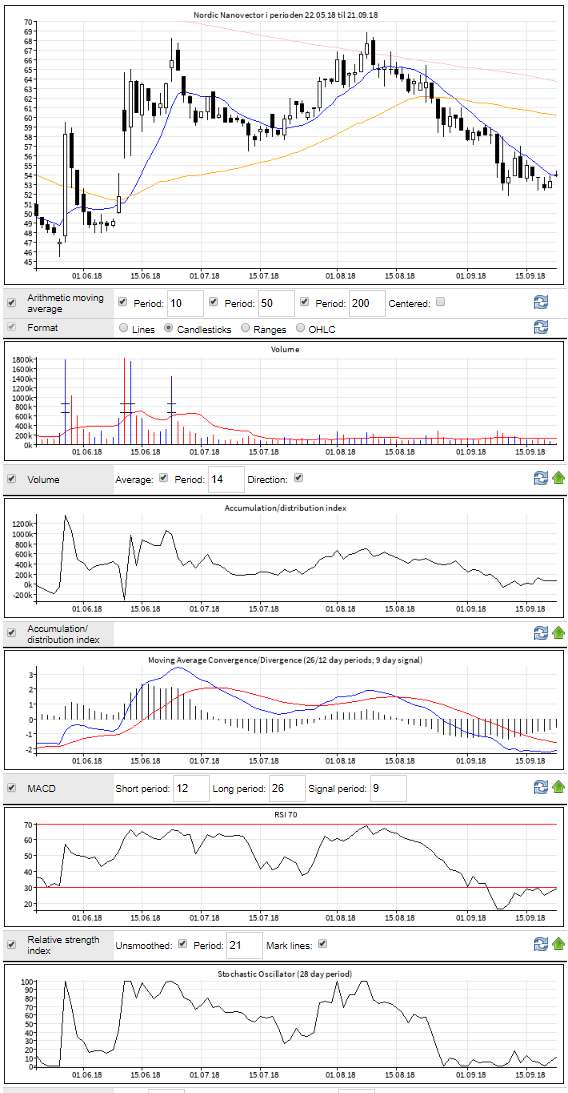Viewport: 568px width, 1093px height.
Task: Toggle the Period 200 moving average checkbox
Action: tap(305, 302)
